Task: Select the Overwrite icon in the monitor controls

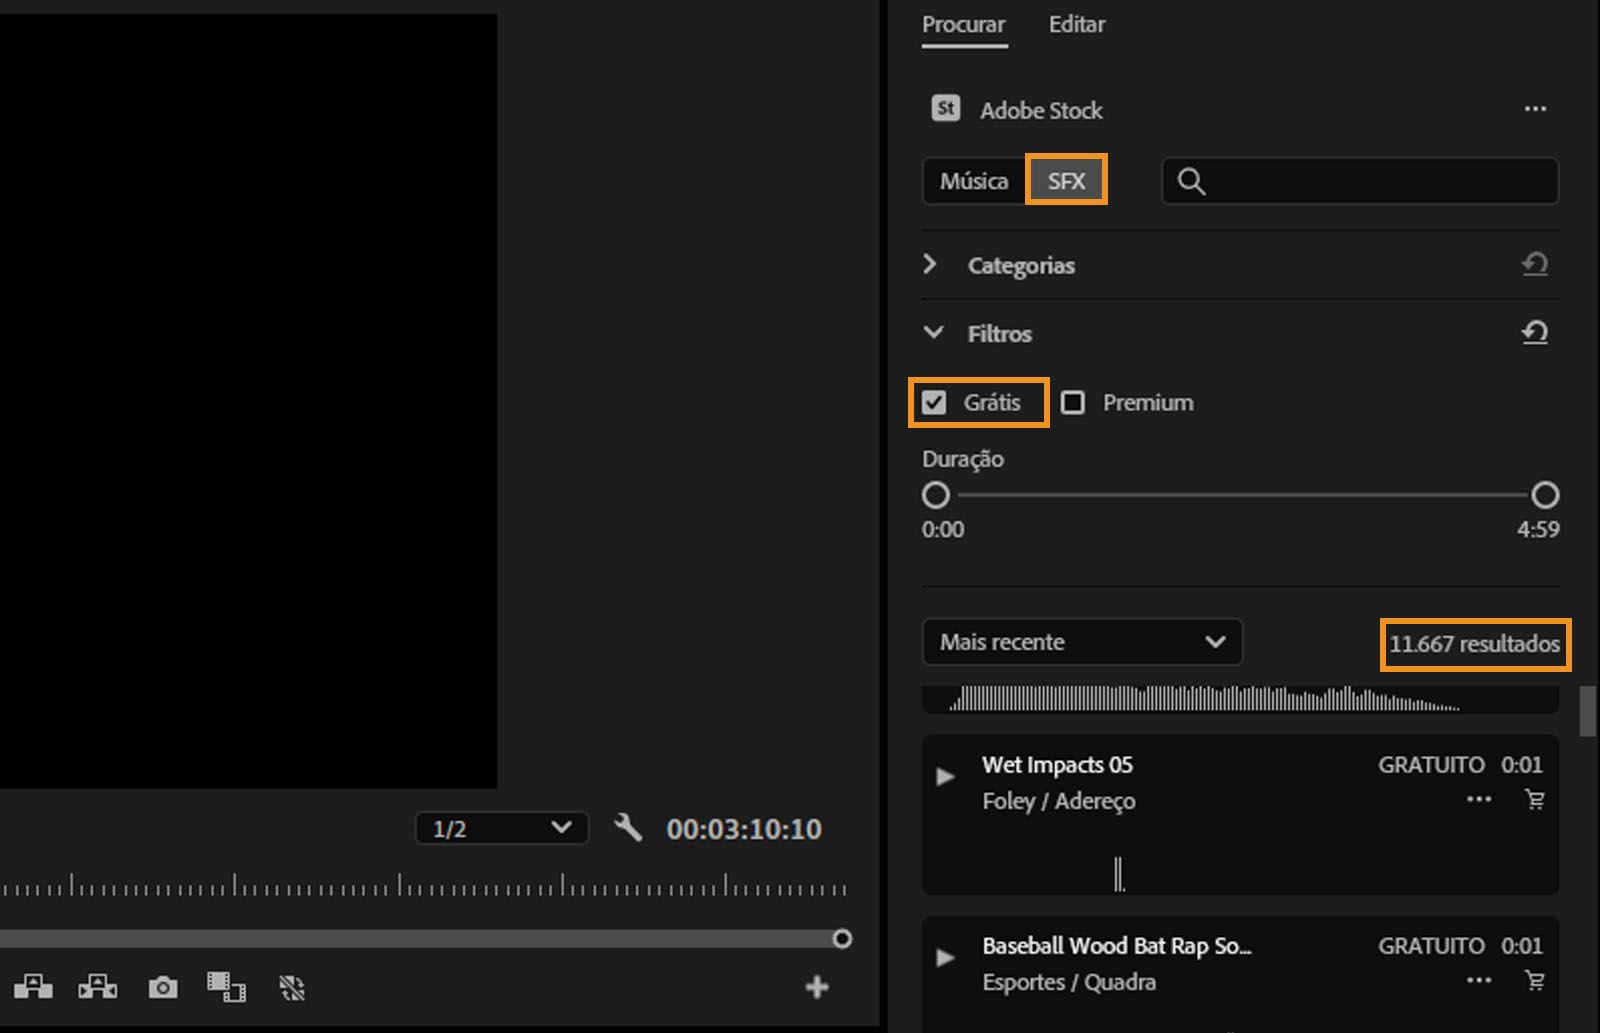Action: tap(95, 988)
